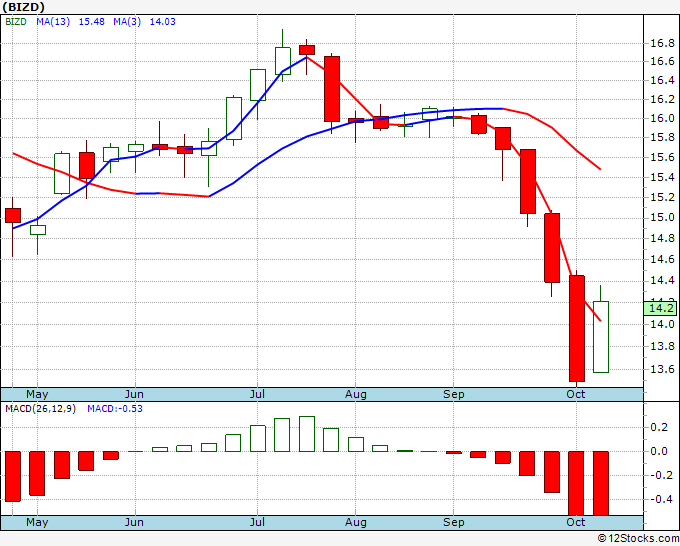Screen dimensions: 680x546
Task: Select the MACD:-0.53 value readout
Action: (x=115, y=409)
